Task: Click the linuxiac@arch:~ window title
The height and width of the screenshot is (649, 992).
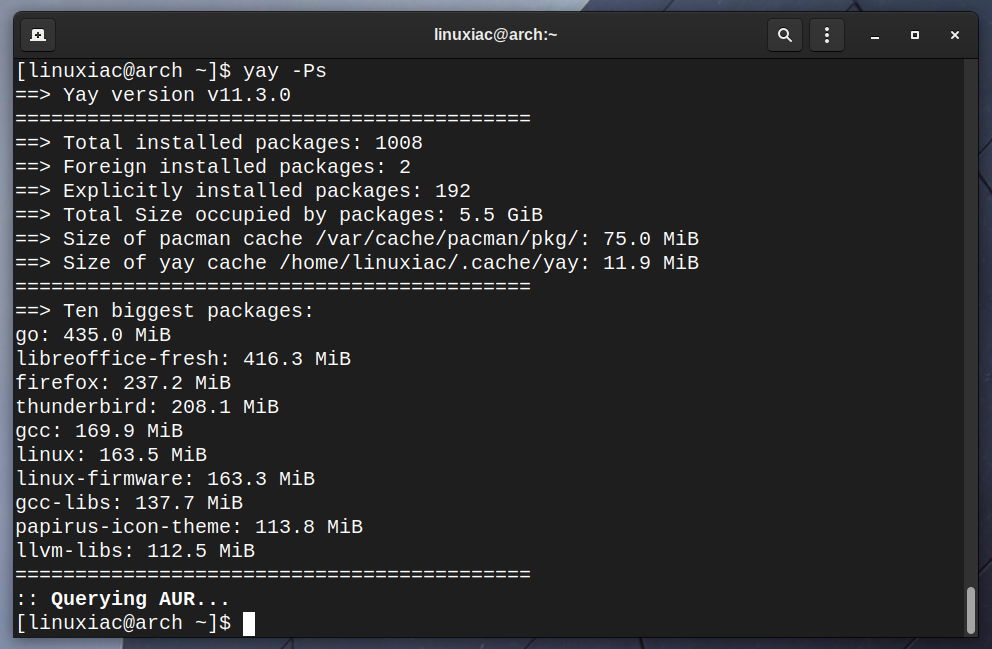Action: click(x=495, y=35)
